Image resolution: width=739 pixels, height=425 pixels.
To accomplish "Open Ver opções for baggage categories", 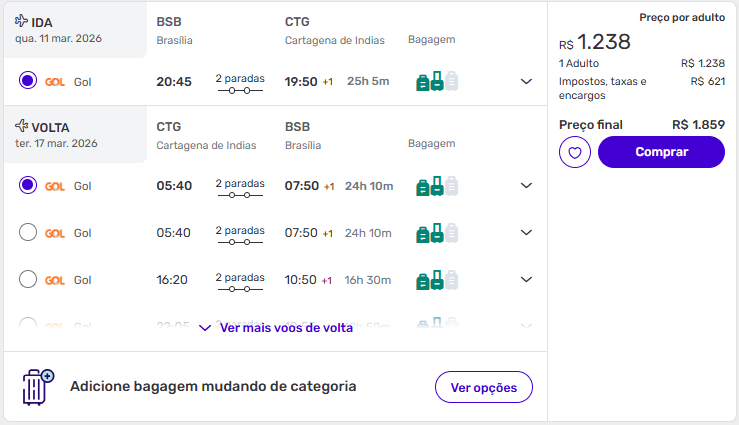I will 483,387.
